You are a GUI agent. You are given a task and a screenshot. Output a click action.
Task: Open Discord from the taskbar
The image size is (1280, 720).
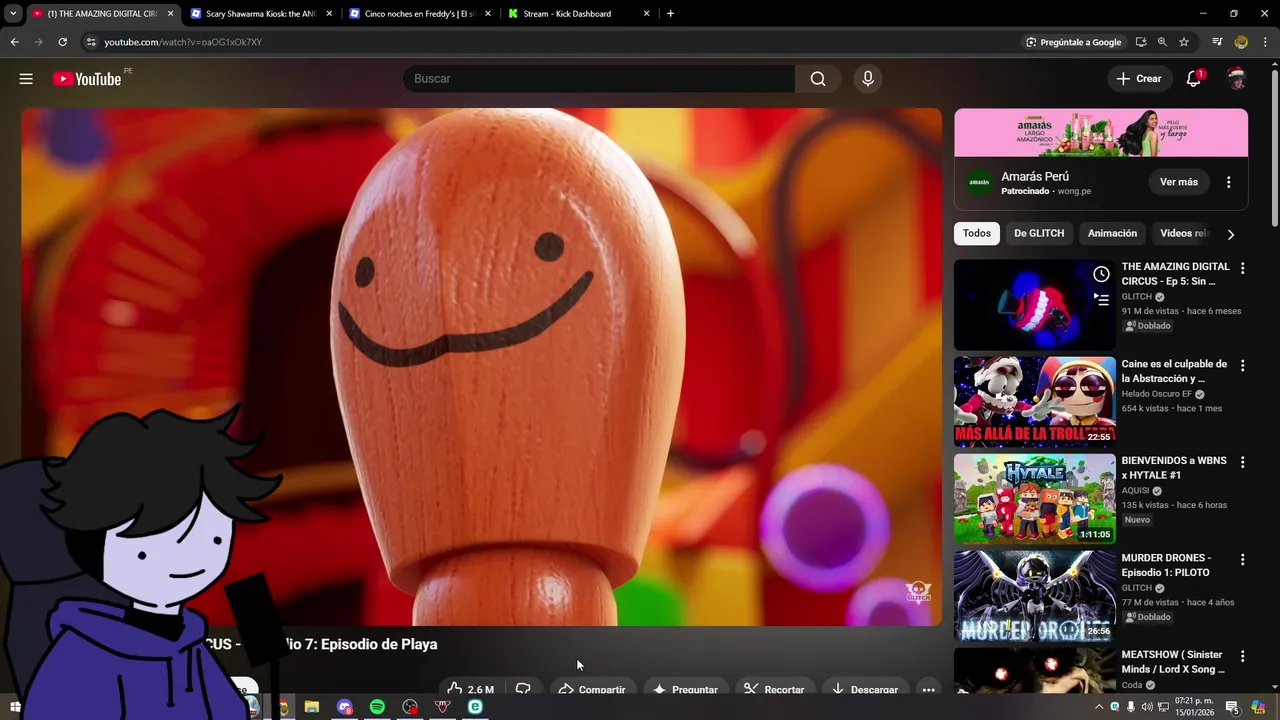point(345,707)
